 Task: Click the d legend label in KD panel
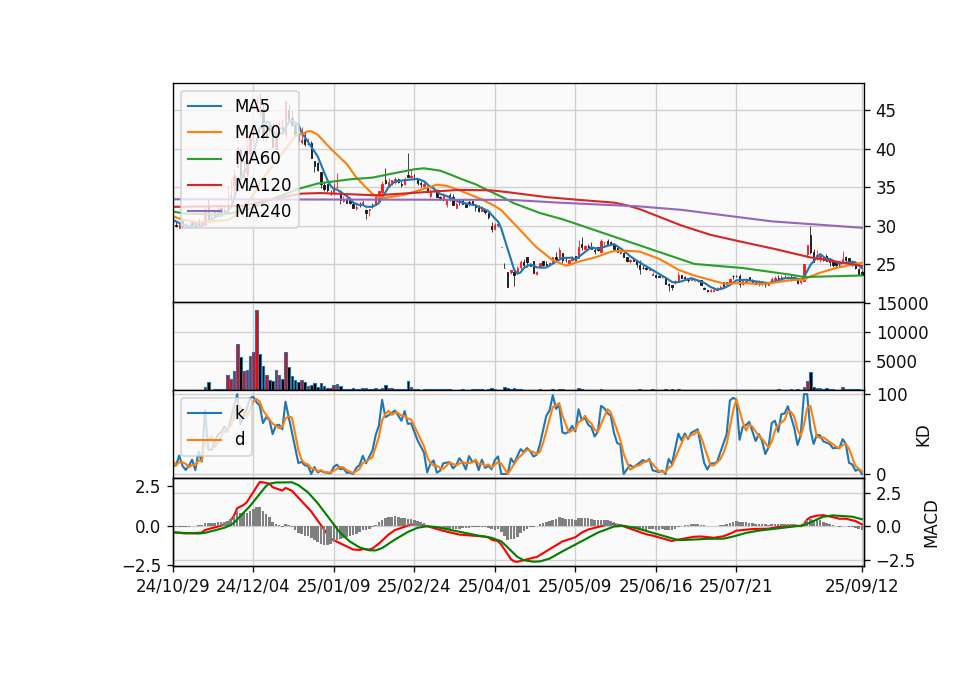(240, 440)
